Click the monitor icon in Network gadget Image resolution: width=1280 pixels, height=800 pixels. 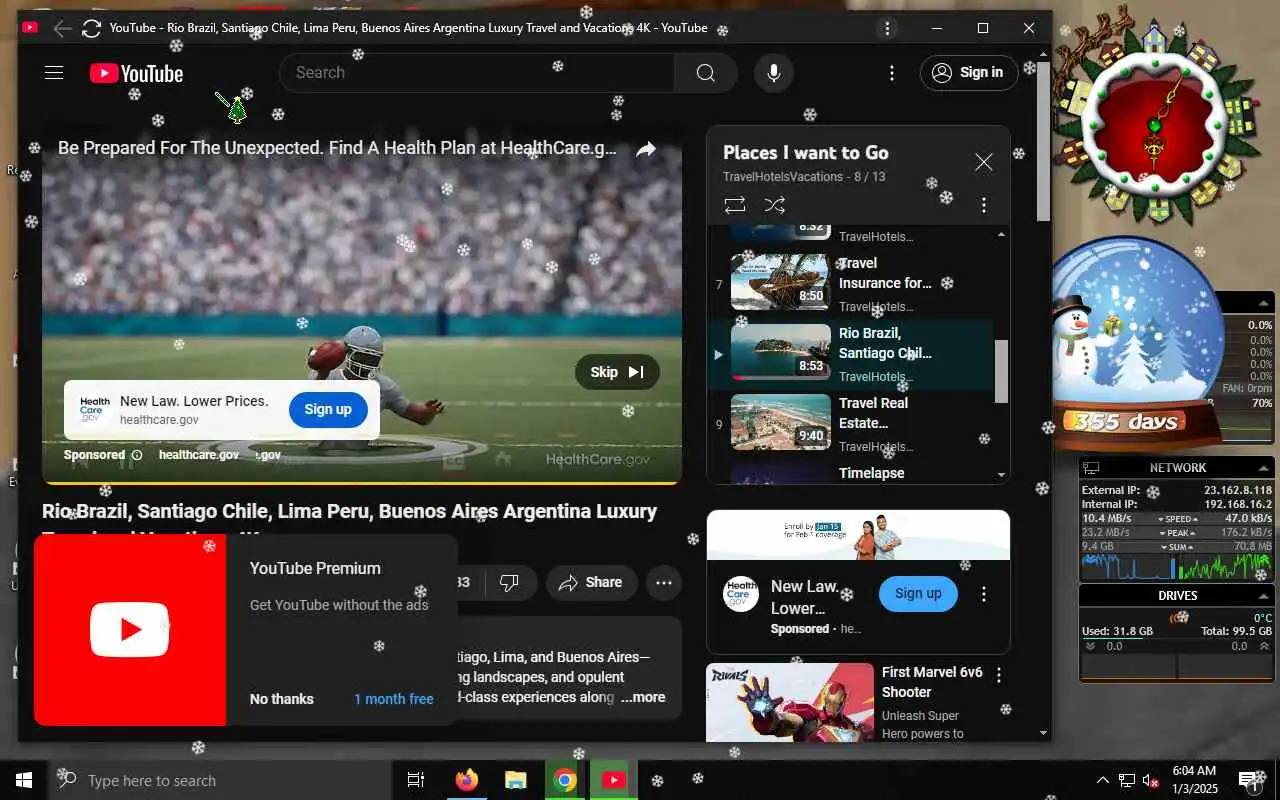pyautogui.click(x=1091, y=468)
